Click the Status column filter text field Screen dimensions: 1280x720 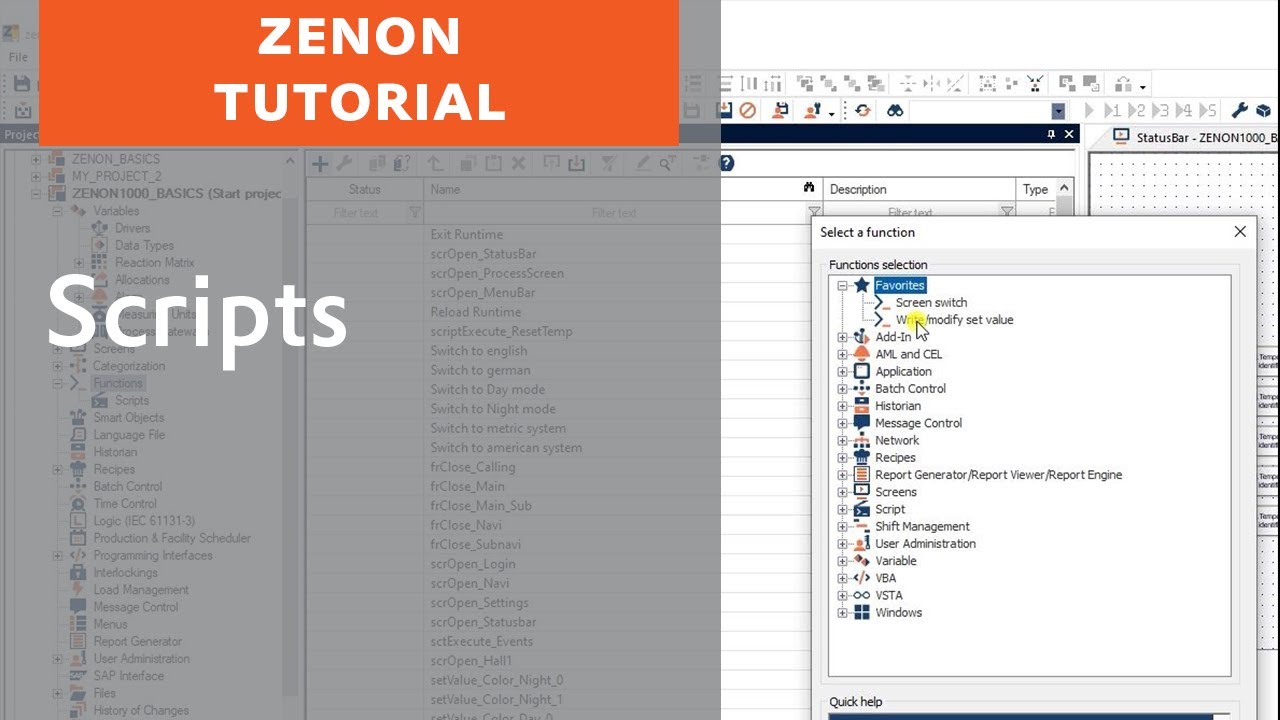pos(357,212)
